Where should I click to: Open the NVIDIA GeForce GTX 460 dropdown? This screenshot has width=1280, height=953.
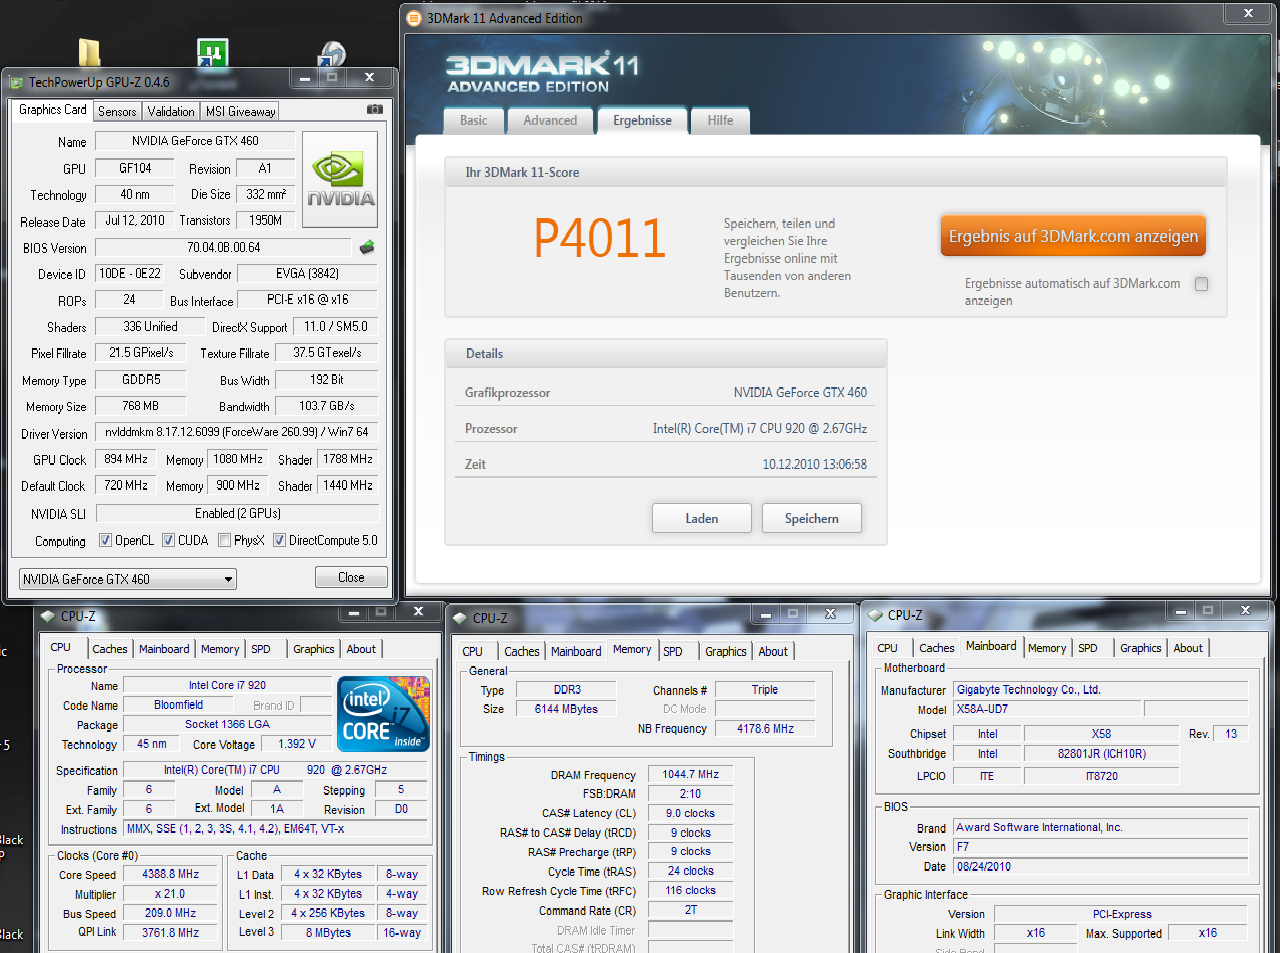128,579
